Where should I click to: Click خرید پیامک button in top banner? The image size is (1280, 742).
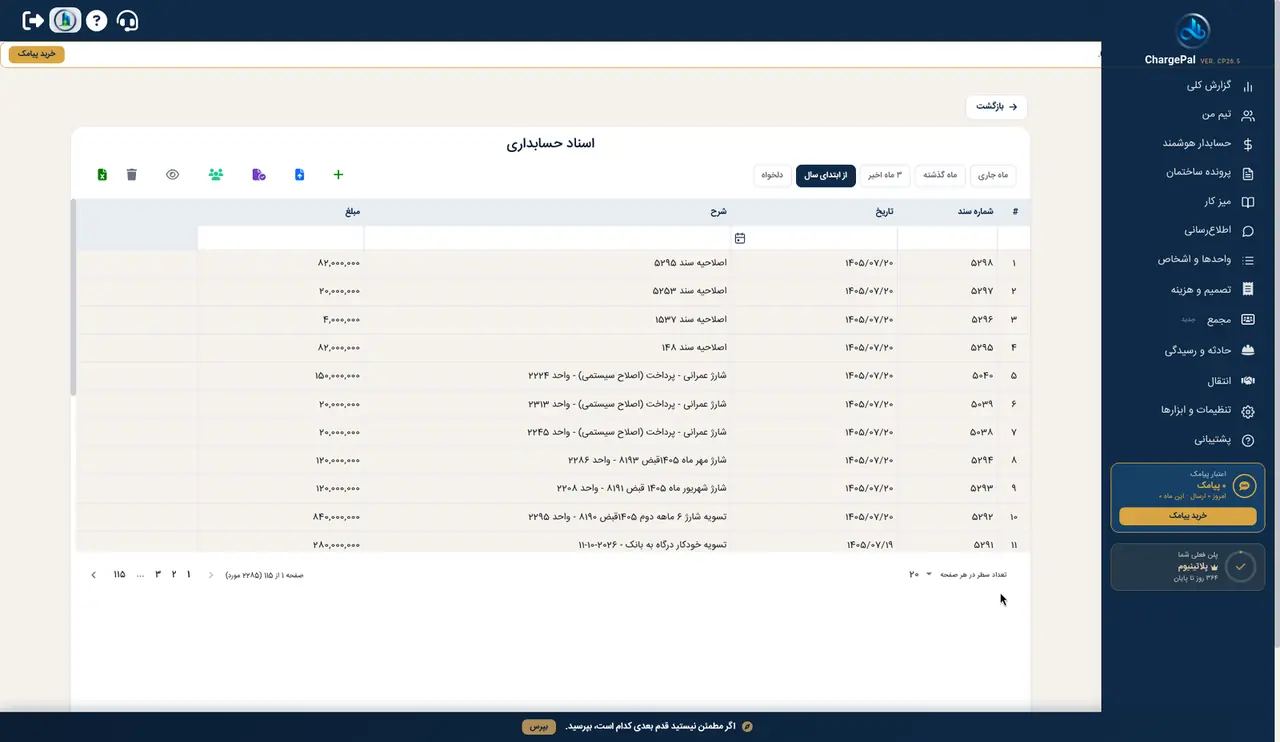[37, 54]
